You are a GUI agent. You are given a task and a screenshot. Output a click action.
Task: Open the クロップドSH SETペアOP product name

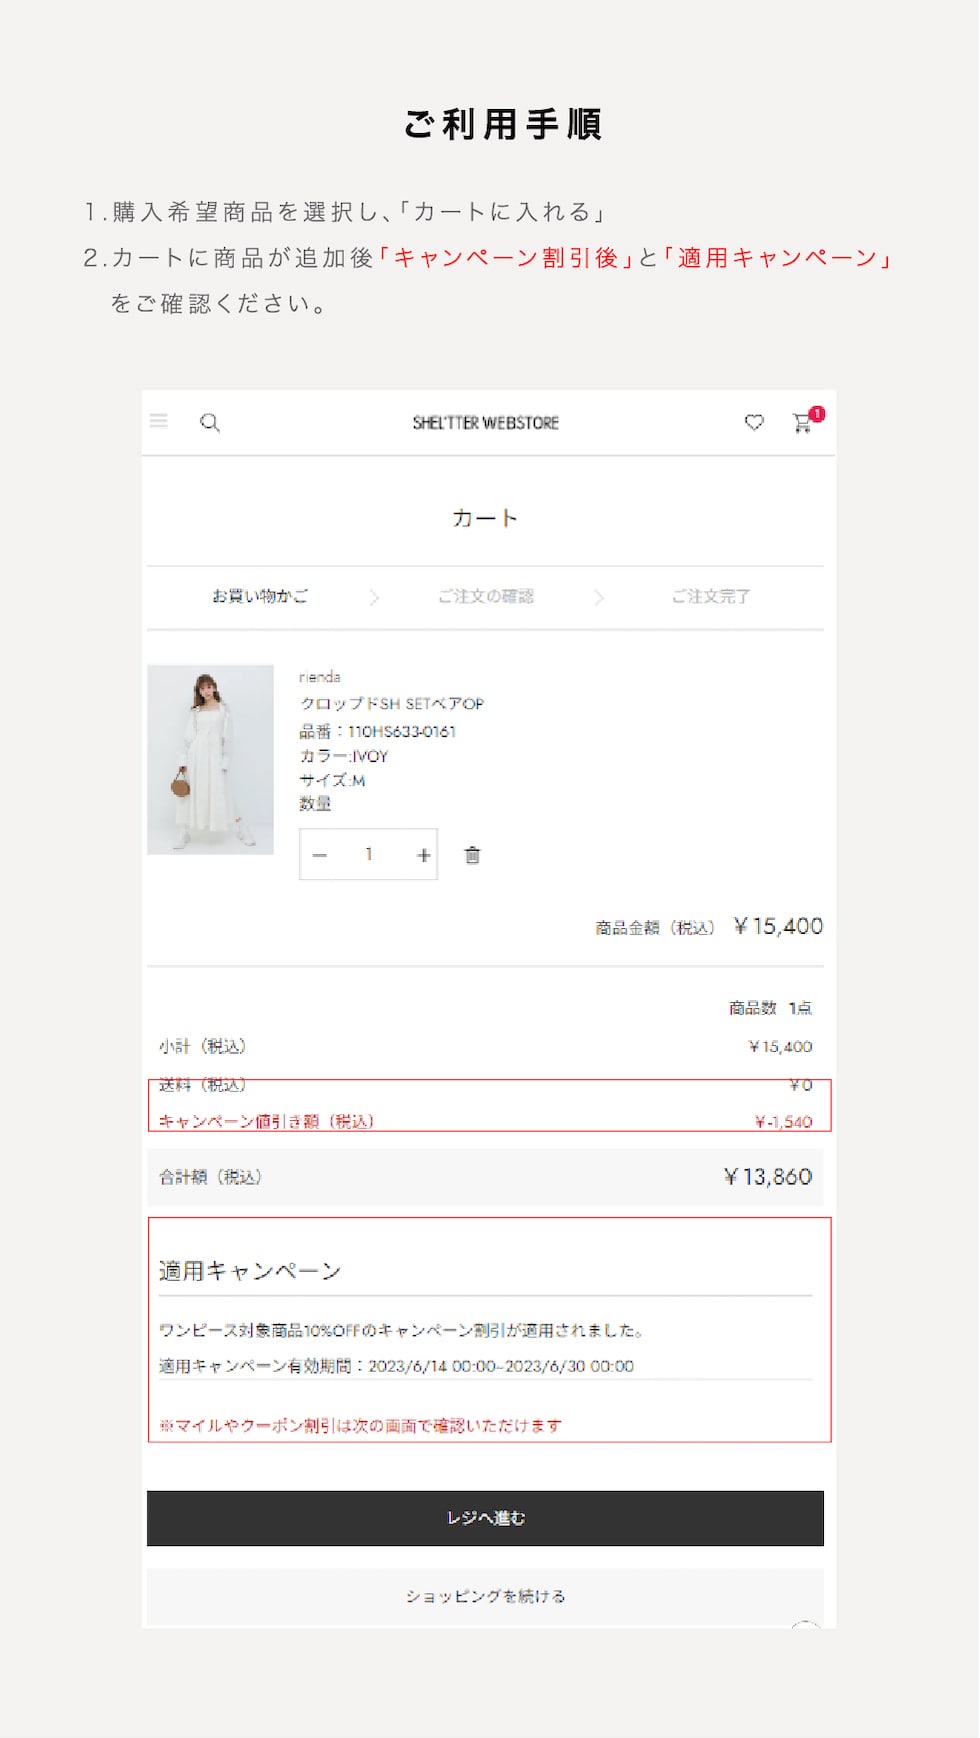(x=392, y=704)
